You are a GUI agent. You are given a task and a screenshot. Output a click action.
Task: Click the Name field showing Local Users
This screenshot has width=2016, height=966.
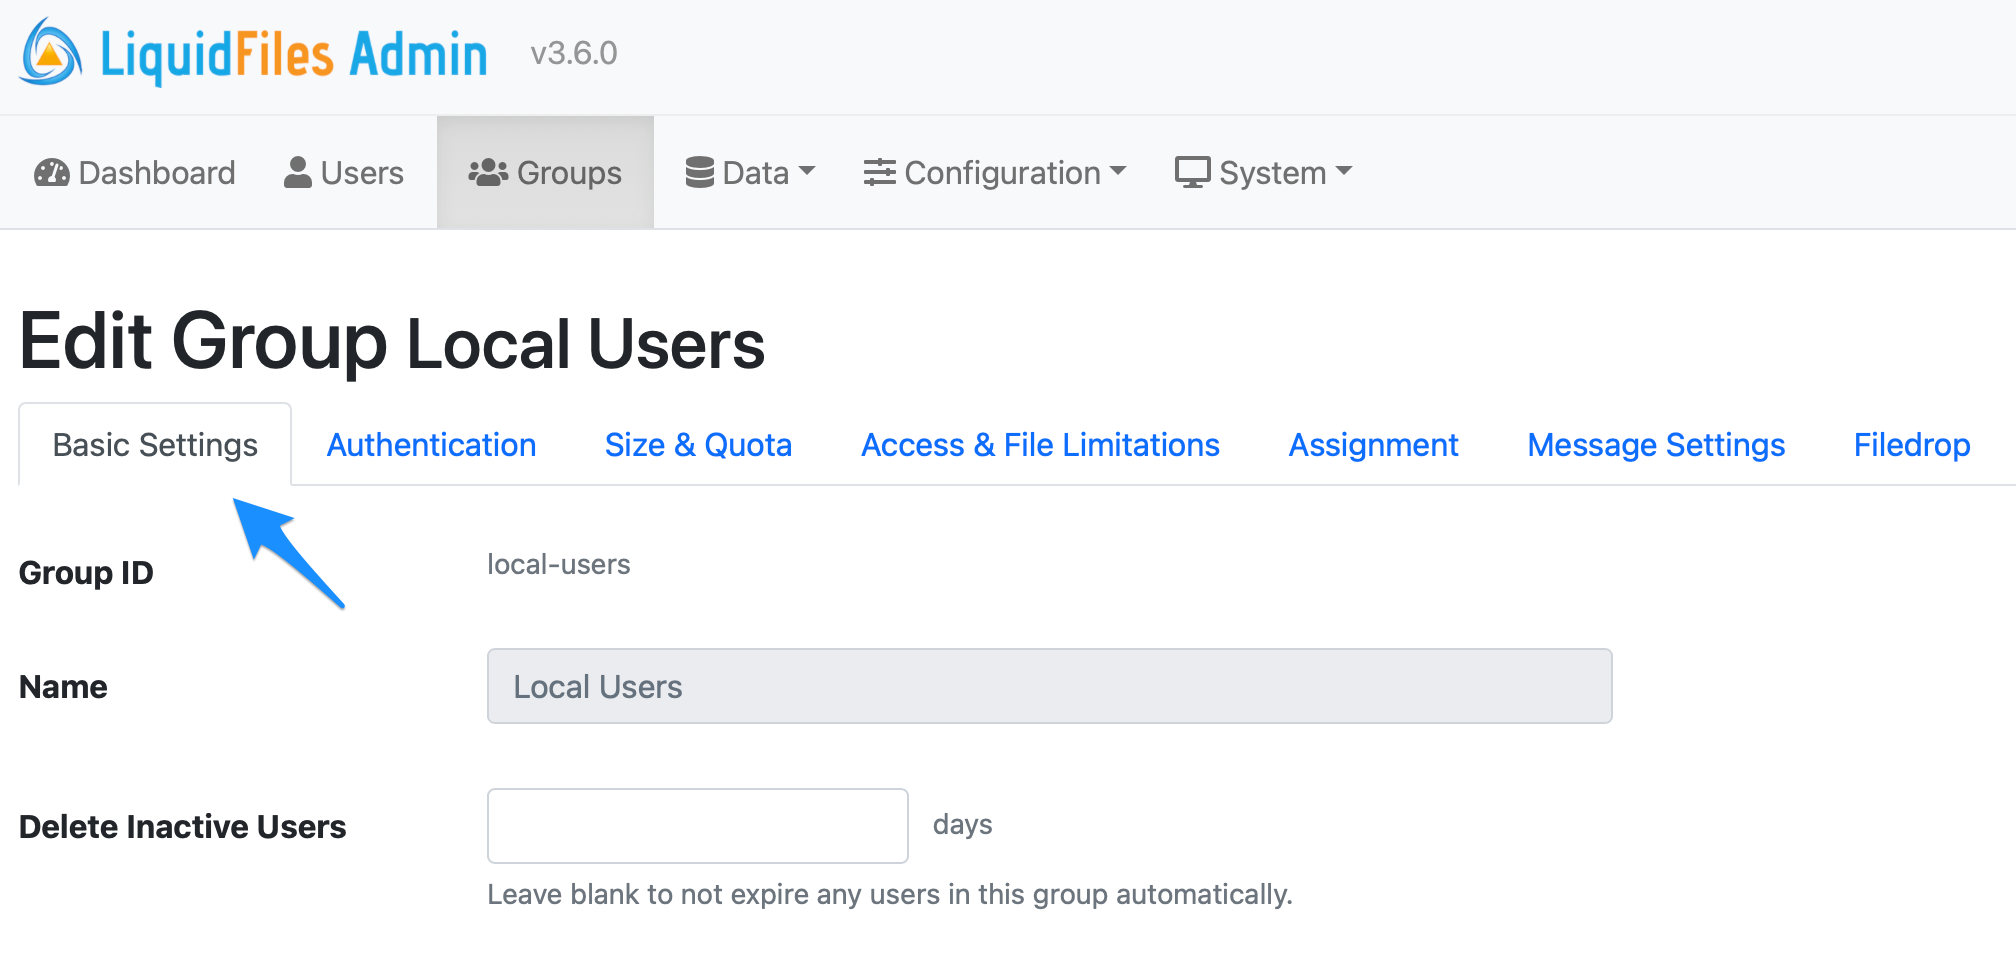point(1048,686)
